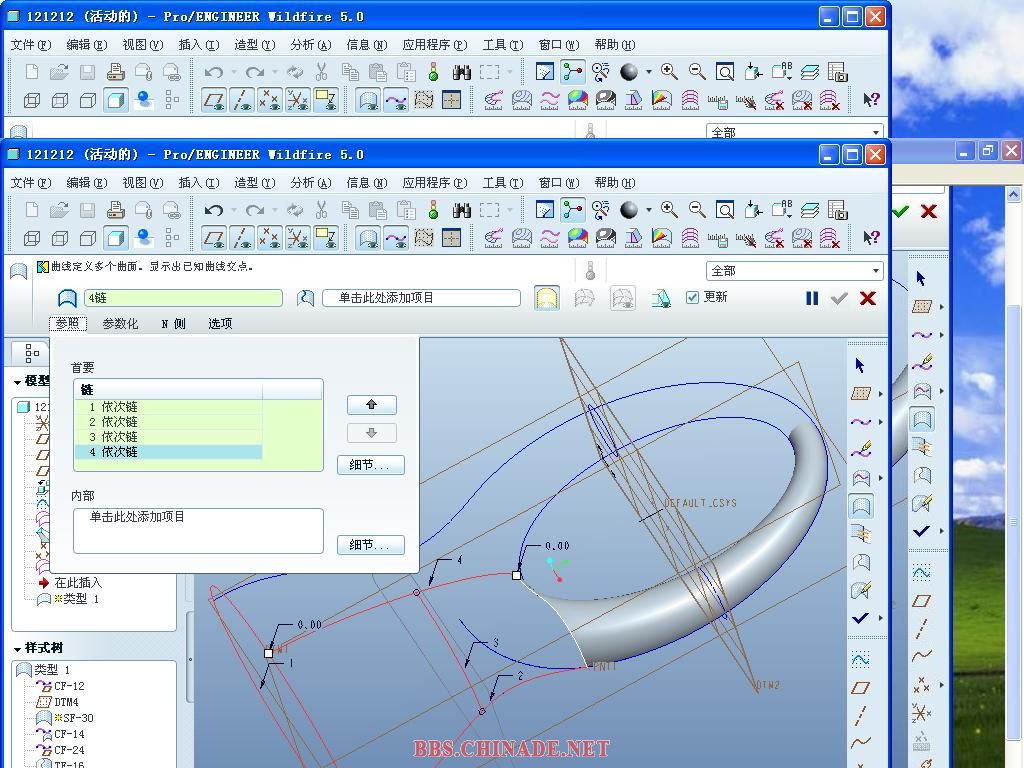Click surface tool in right vertical toolbar
The width and height of the screenshot is (1024, 768).
click(x=861, y=505)
